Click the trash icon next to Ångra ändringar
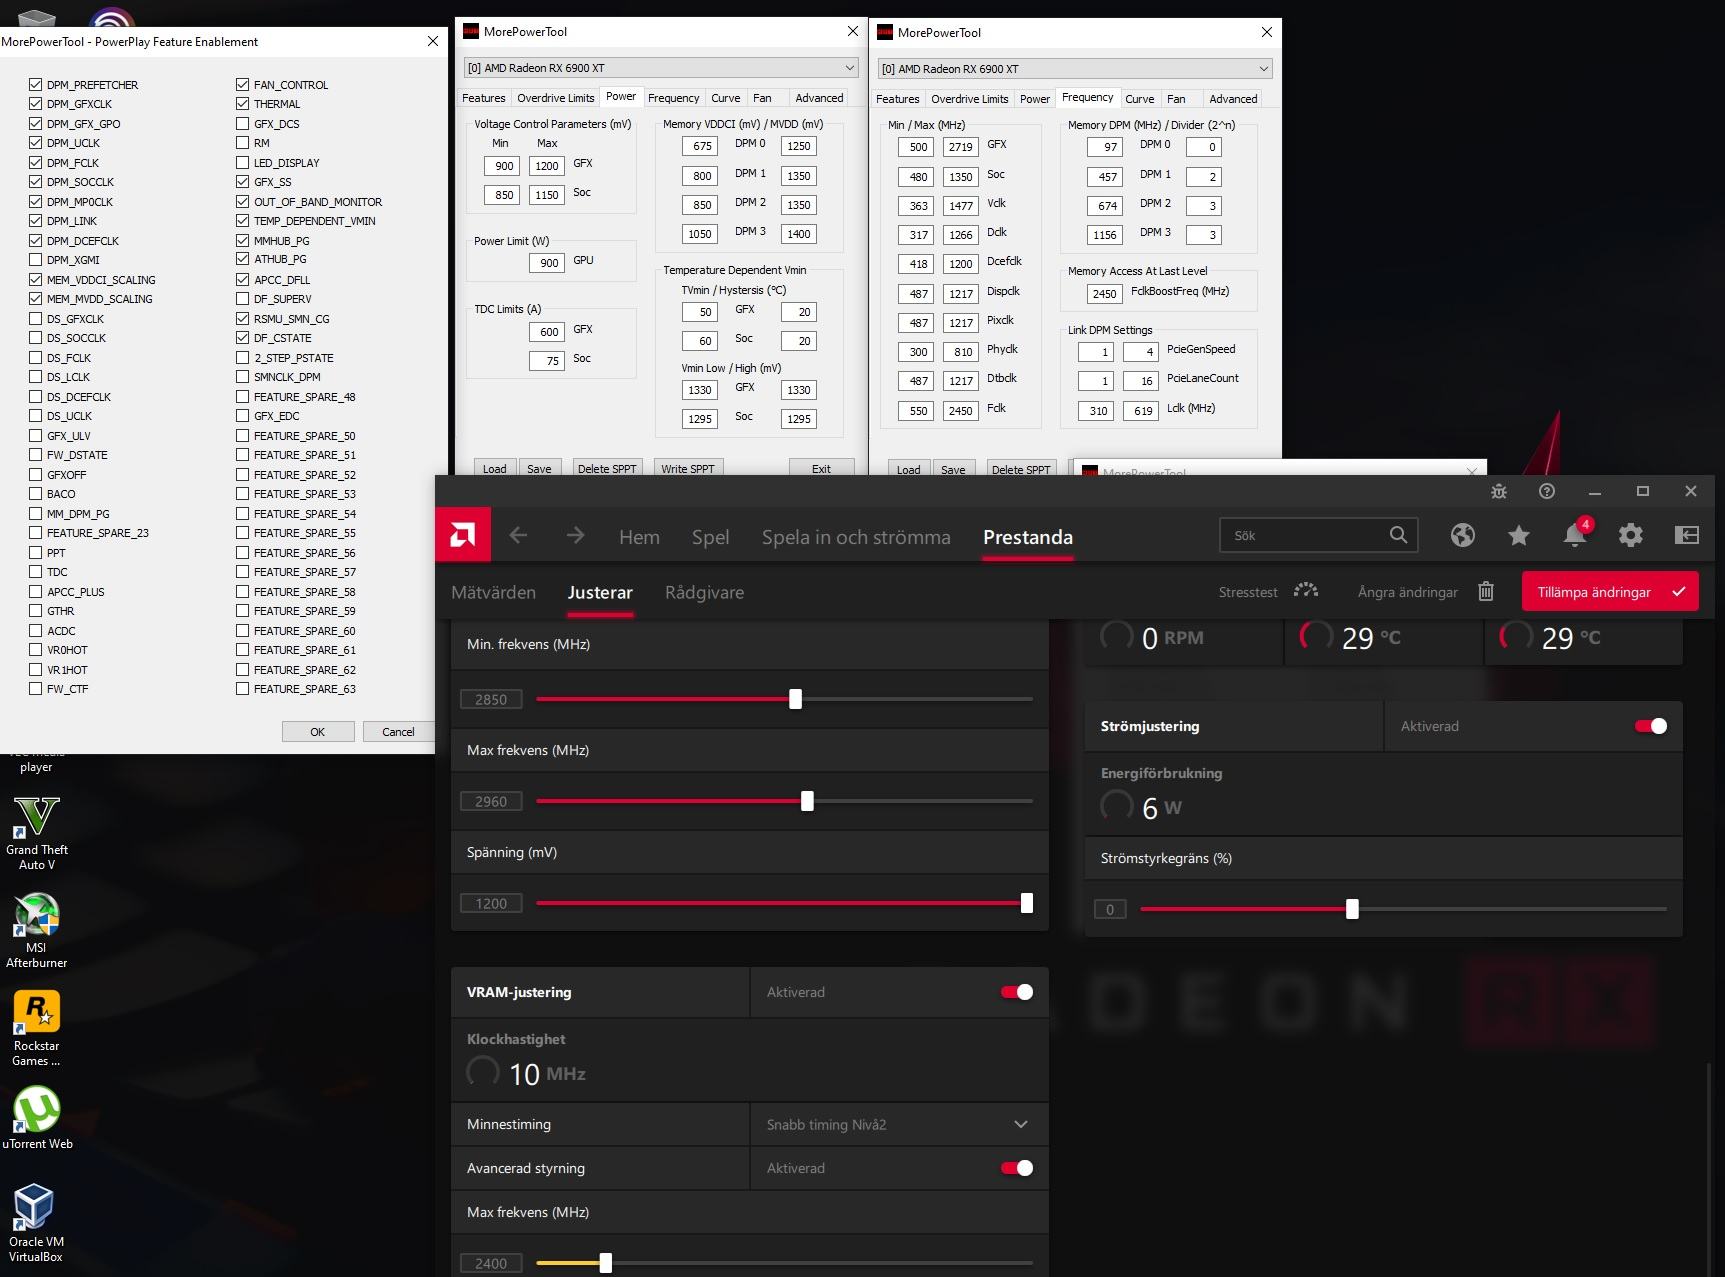 1486,592
